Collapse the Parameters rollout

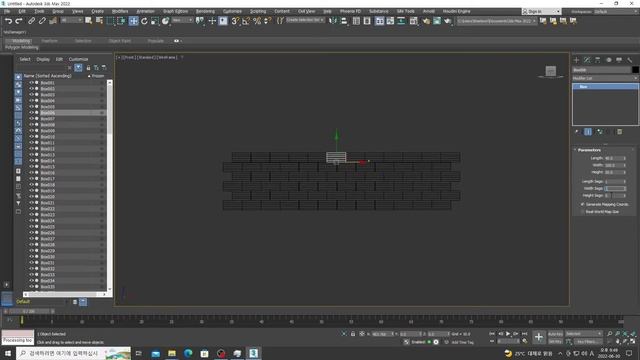pyautogui.click(x=589, y=150)
